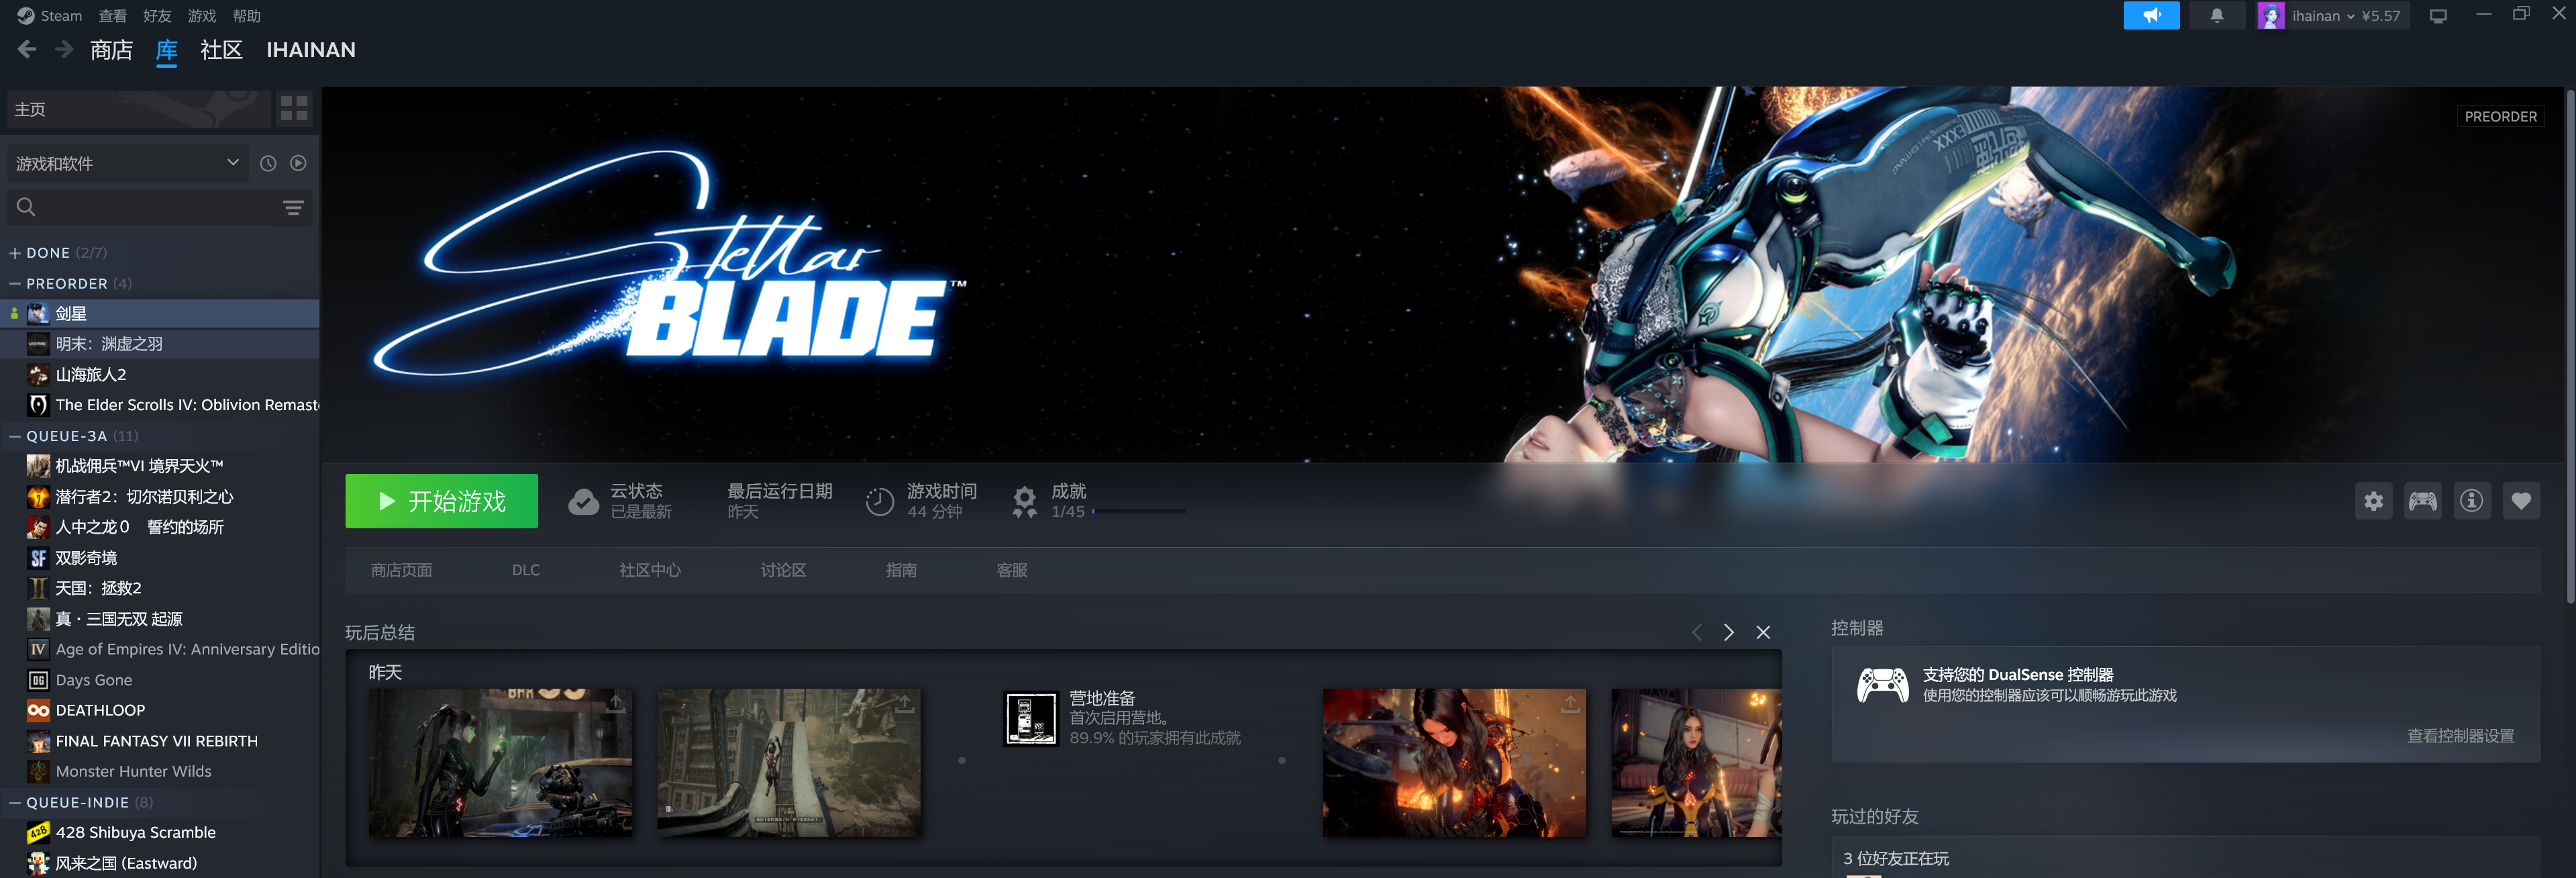Screen dimensions: 2576x878
Task: Select DEATHLOOP in the library
Action: click(x=160, y=710)
